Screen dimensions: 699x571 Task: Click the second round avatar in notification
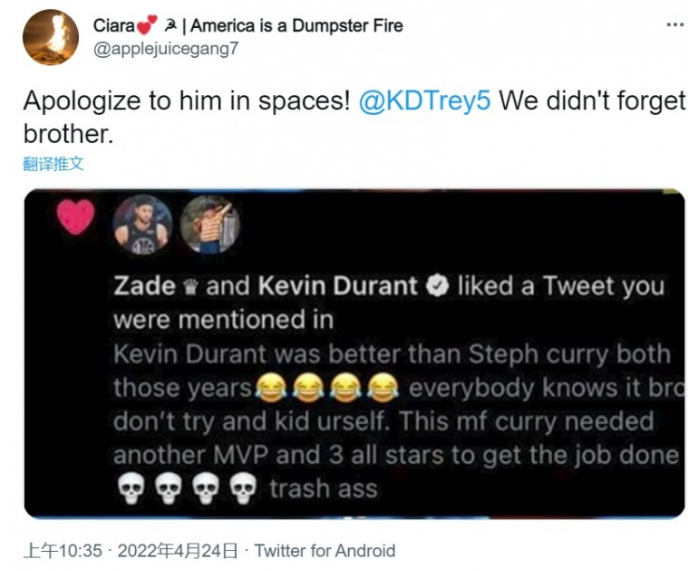pyautogui.click(x=210, y=224)
